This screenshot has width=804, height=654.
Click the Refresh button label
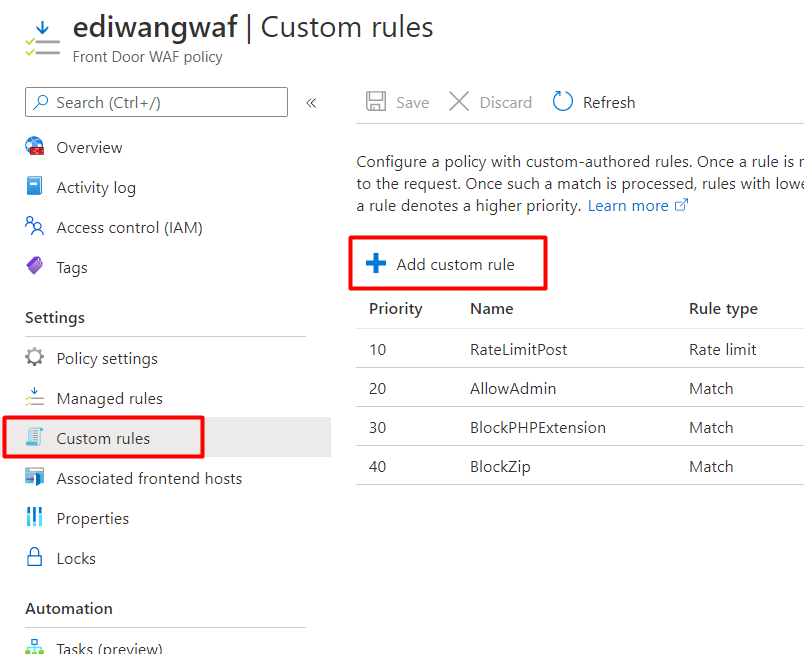(x=609, y=103)
